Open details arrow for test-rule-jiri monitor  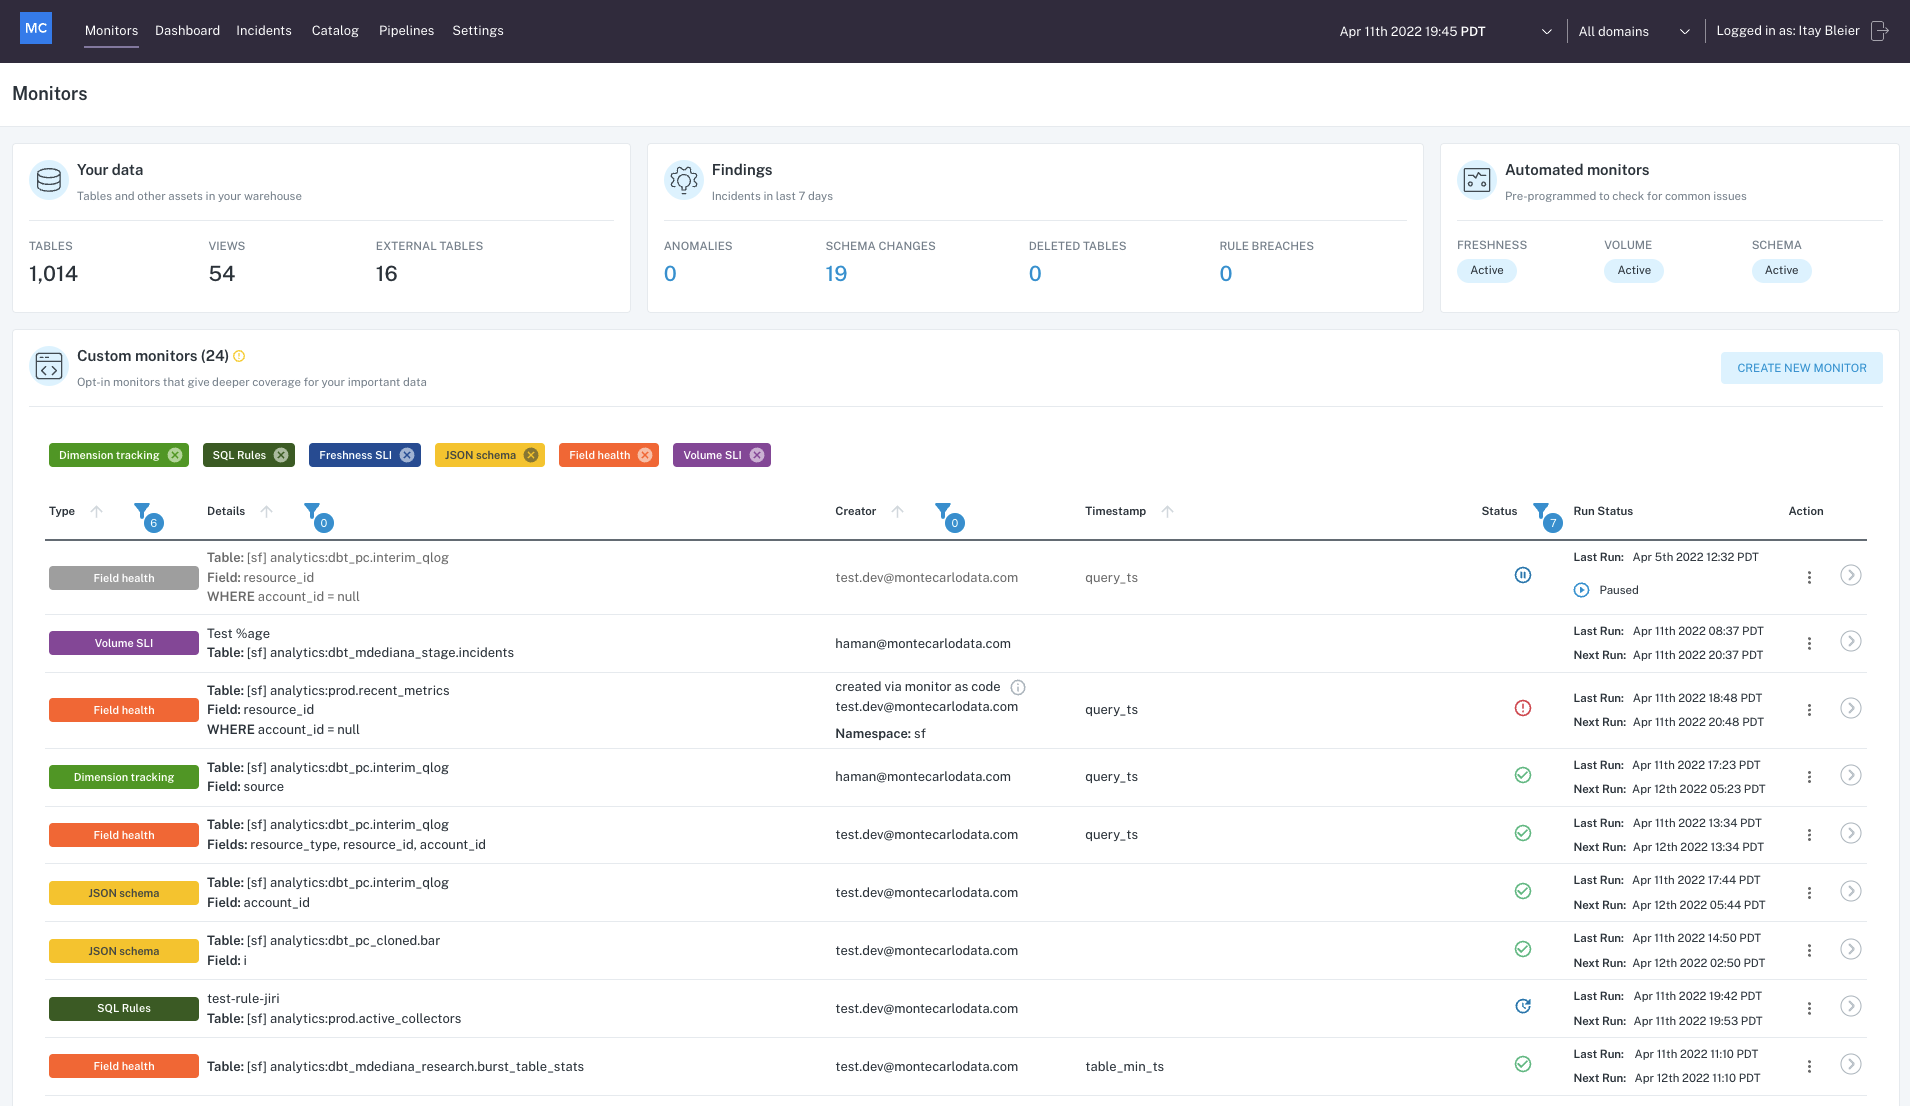(x=1851, y=1006)
